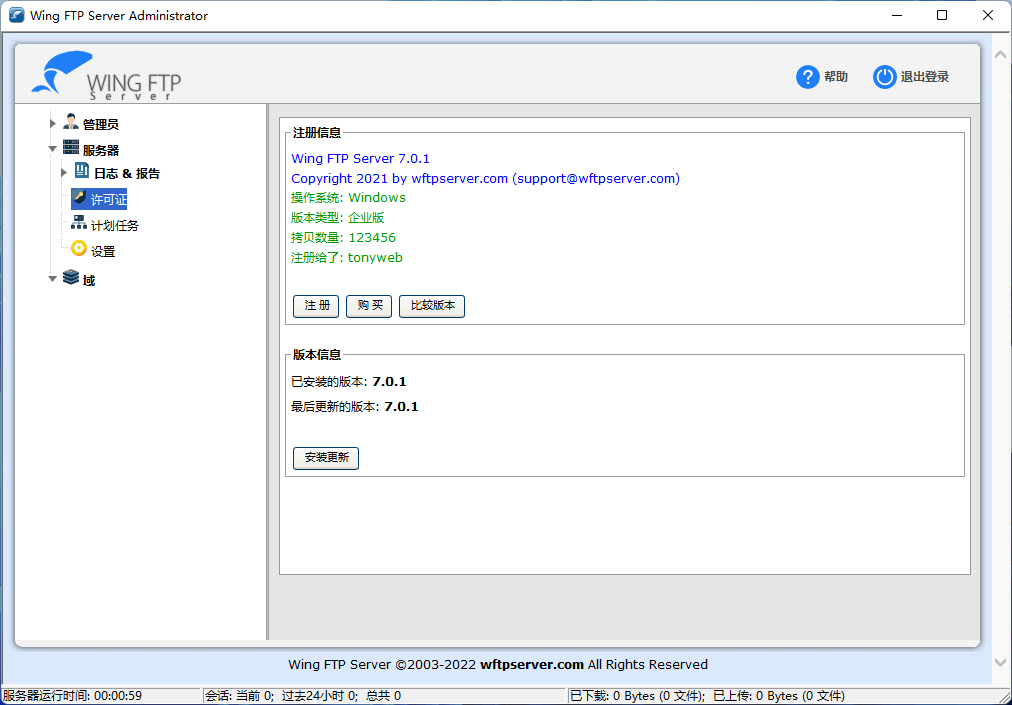The height and width of the screenshot is (705, 1012).
Task: Open 日志 & 报告 via its chart icon
Action: (84, 171)
